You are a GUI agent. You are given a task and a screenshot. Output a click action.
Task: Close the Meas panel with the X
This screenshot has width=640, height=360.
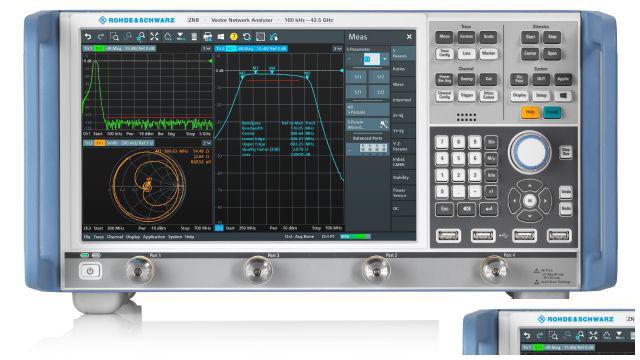409,37
